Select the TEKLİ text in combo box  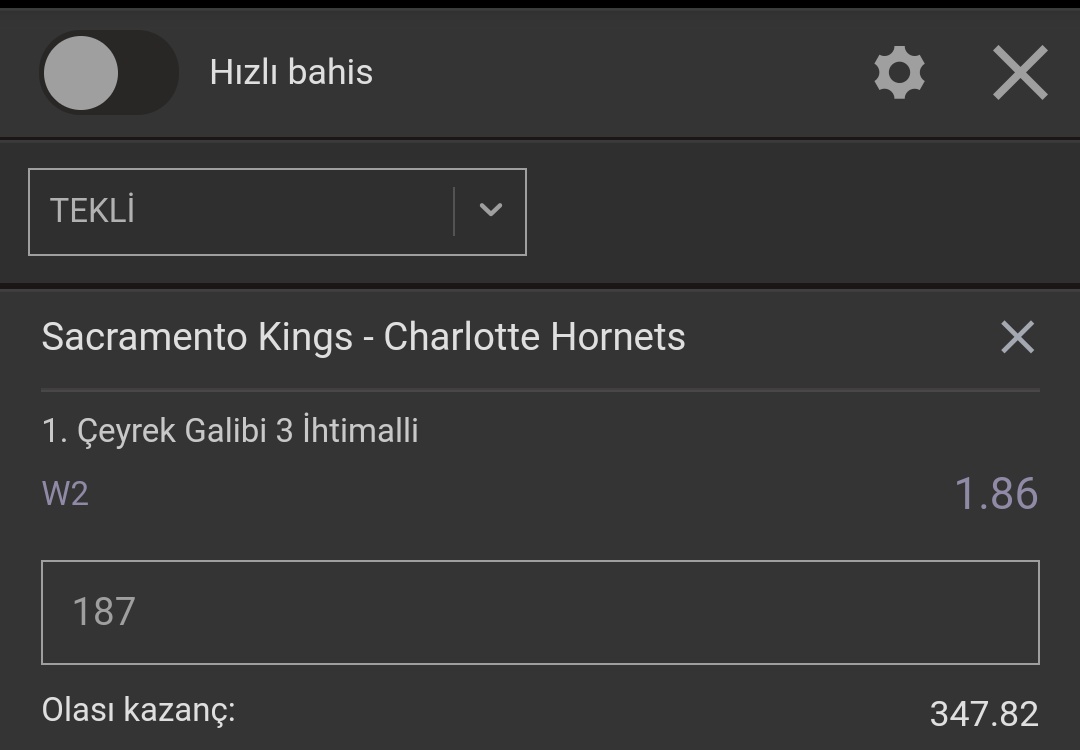92,210
